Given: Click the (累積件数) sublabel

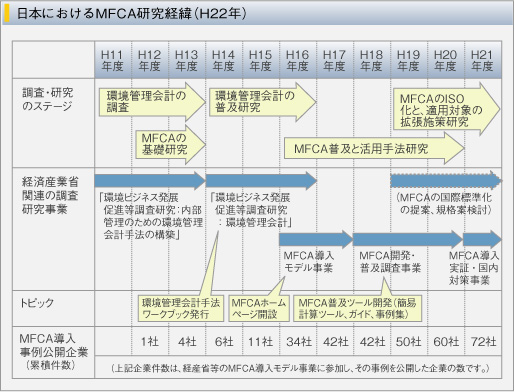Looking at the screenshot, I should pyautogui.click(x=50, y=365).
